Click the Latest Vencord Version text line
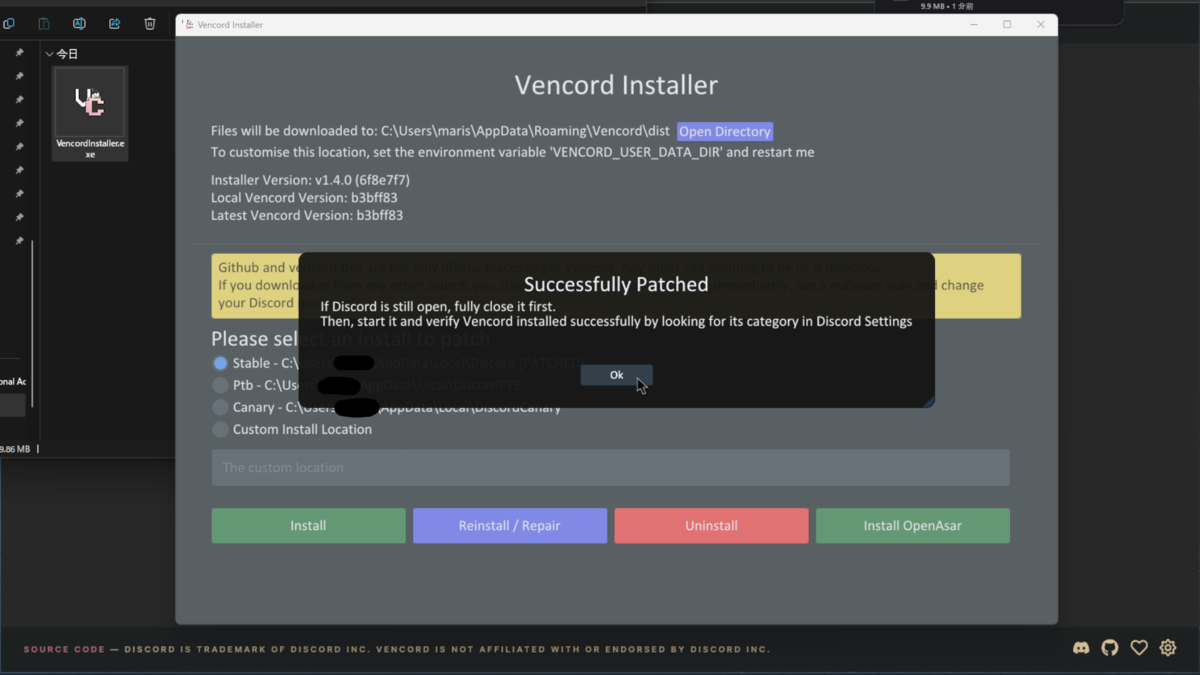The height and width of the screenshot is (675, 1200). coord(307,215)
